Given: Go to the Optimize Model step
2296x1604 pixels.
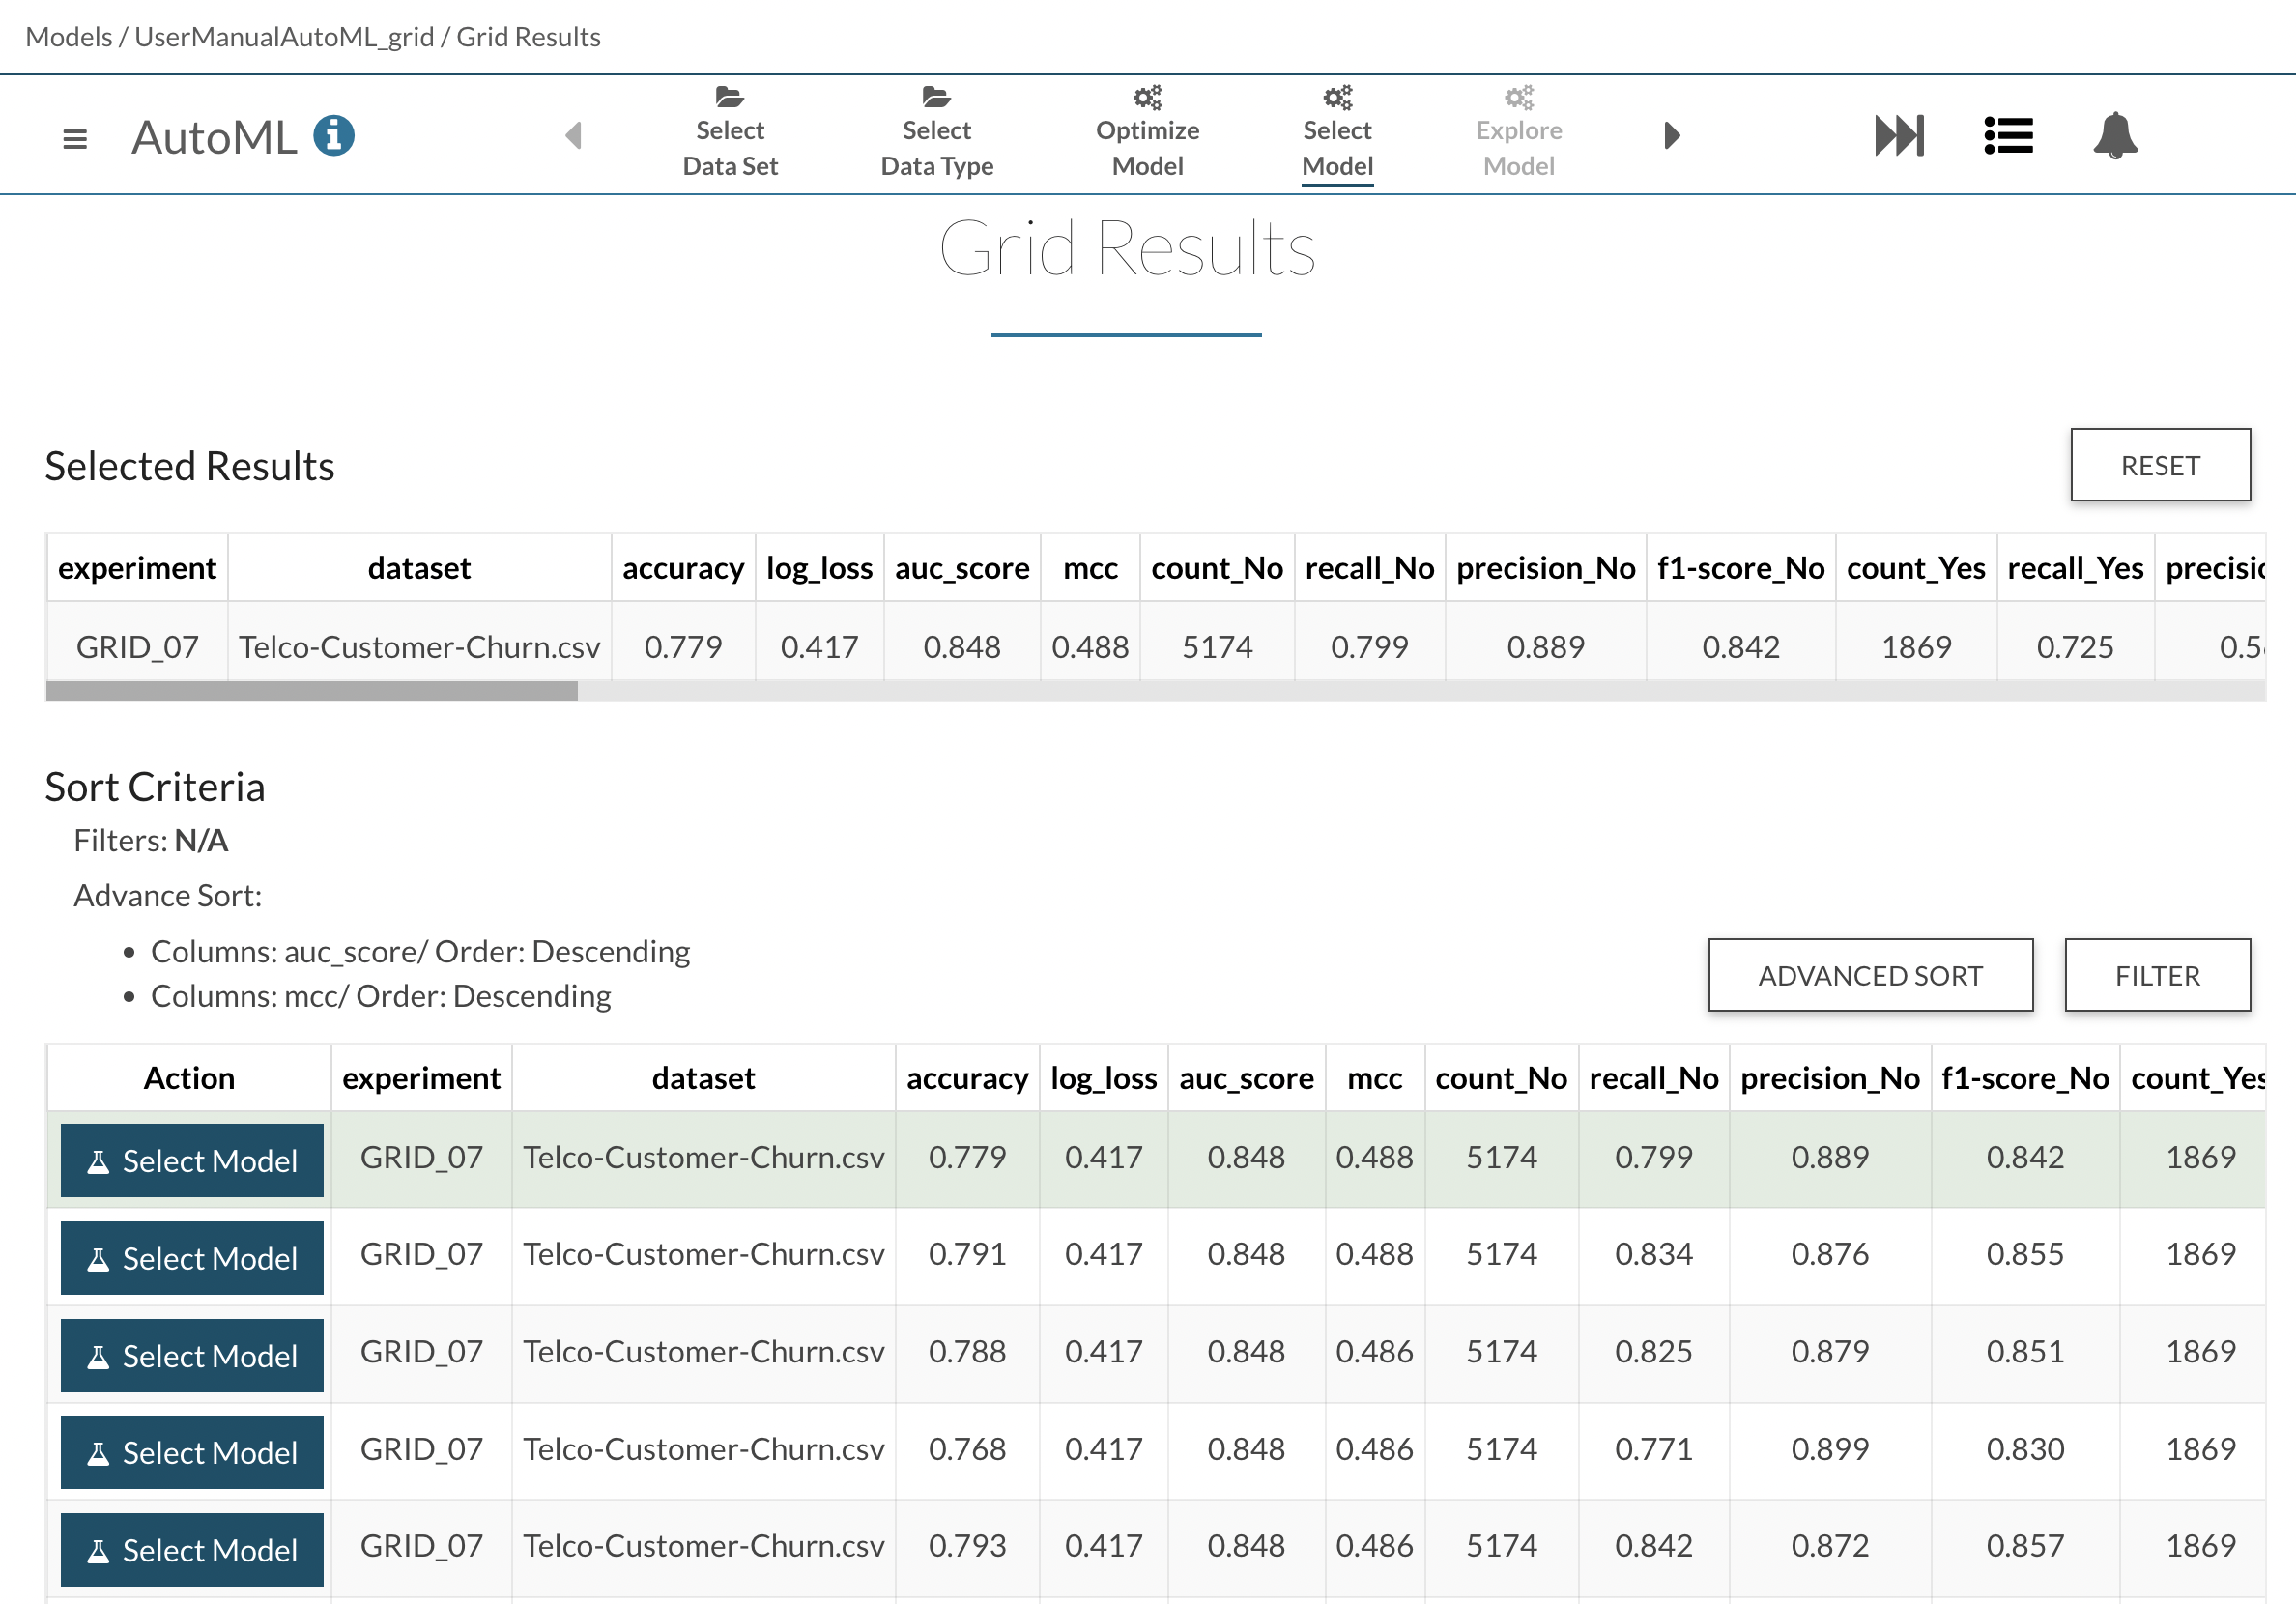Looking at the screenshot, I should coord(1147,147).
